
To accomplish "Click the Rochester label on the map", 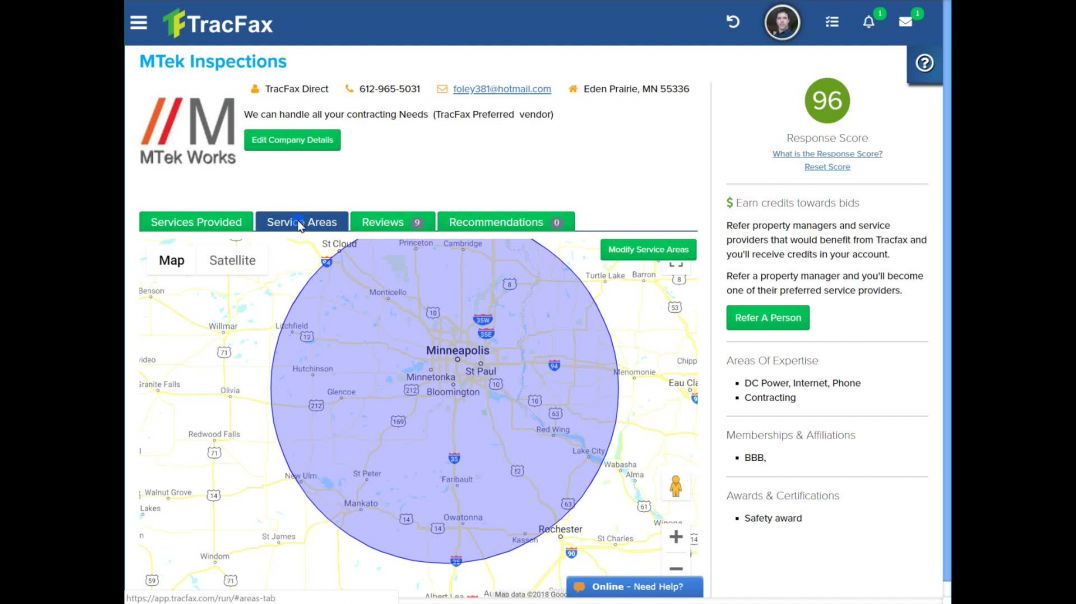I will (x=560, y=529).
